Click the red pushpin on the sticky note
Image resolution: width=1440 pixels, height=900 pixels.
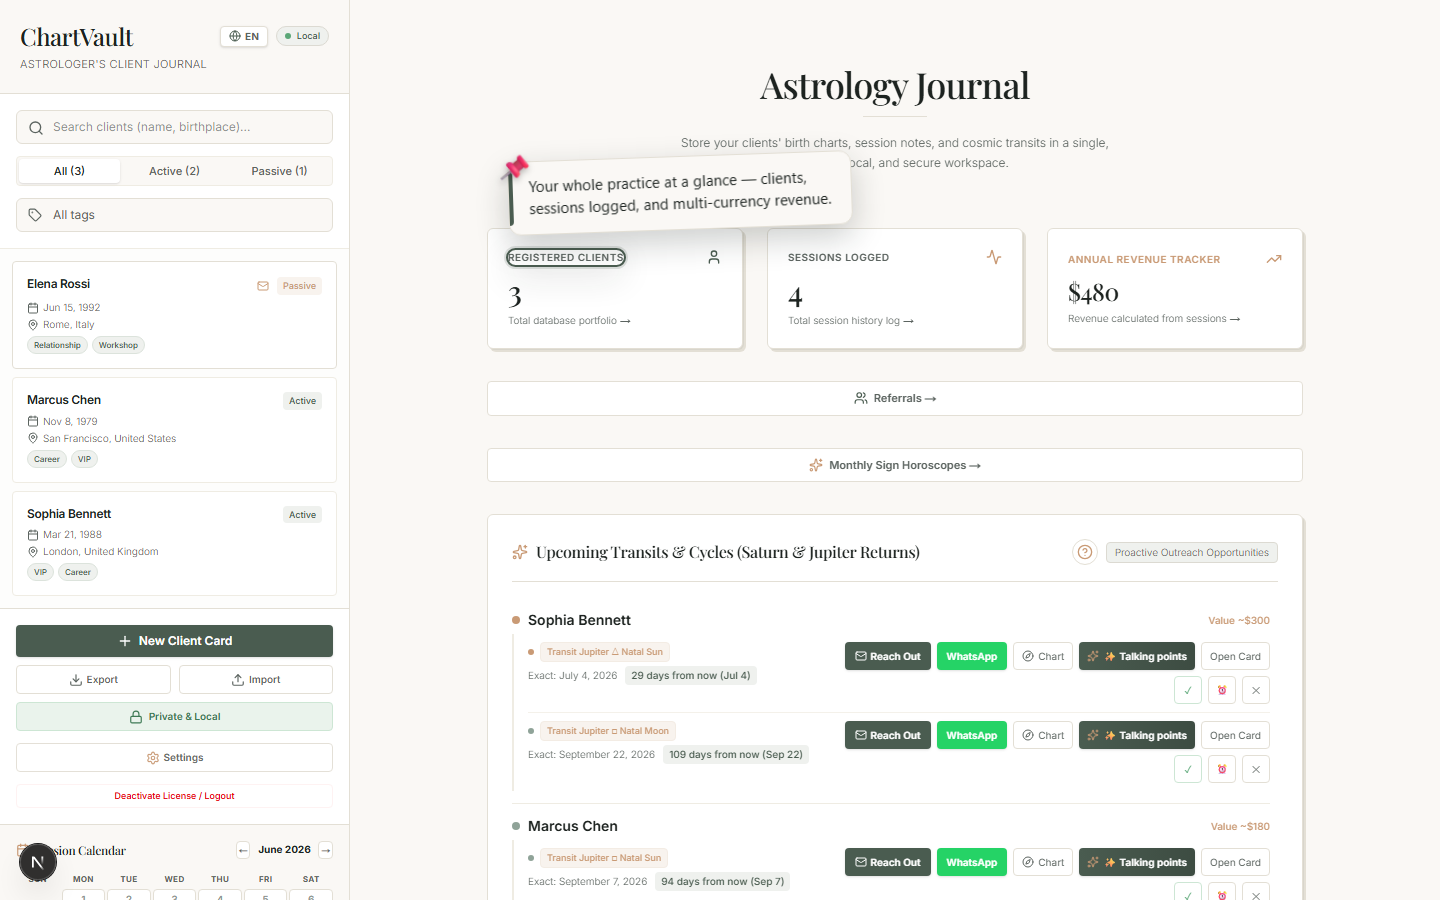click(x=515, y=167)
